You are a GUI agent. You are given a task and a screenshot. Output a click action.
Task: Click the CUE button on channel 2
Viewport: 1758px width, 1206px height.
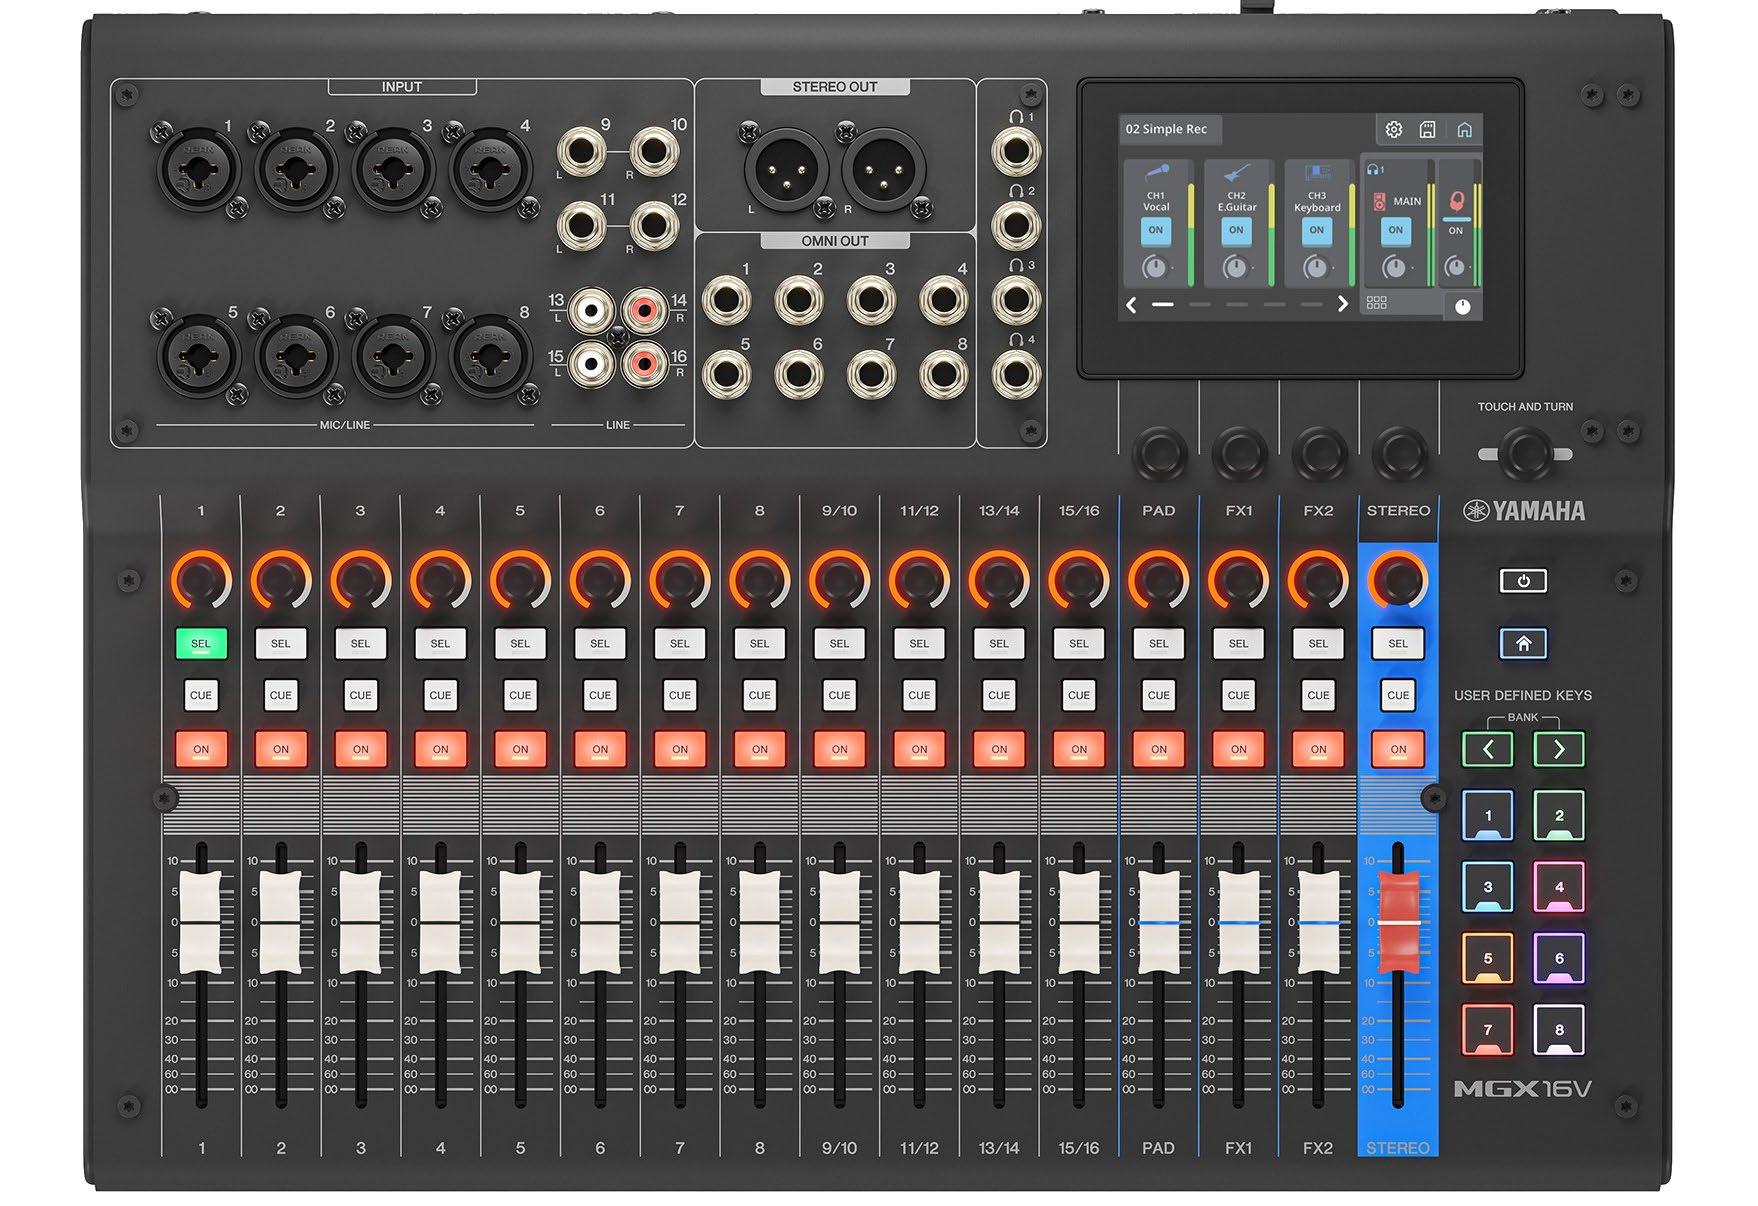pos(281,695)
